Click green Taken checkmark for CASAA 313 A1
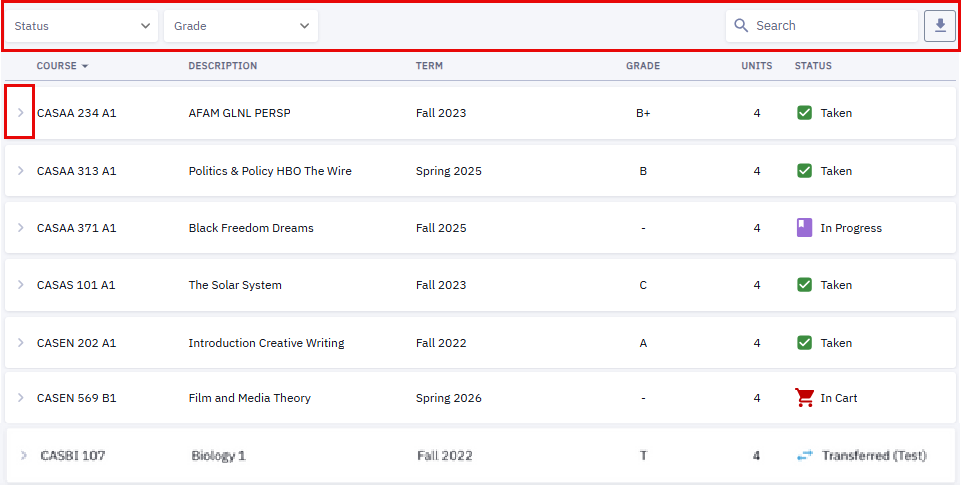The width and height of the screenshot is (962, 486). pos(804,171)
